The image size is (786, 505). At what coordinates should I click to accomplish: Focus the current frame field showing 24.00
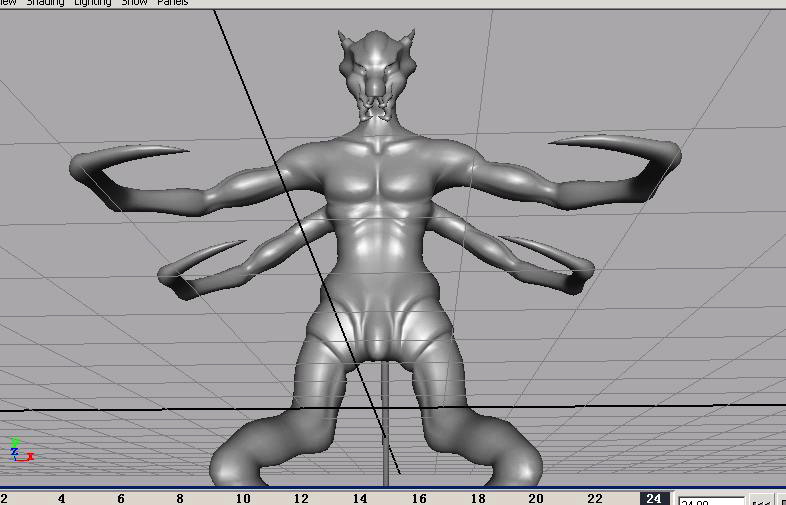pos(711,501)
